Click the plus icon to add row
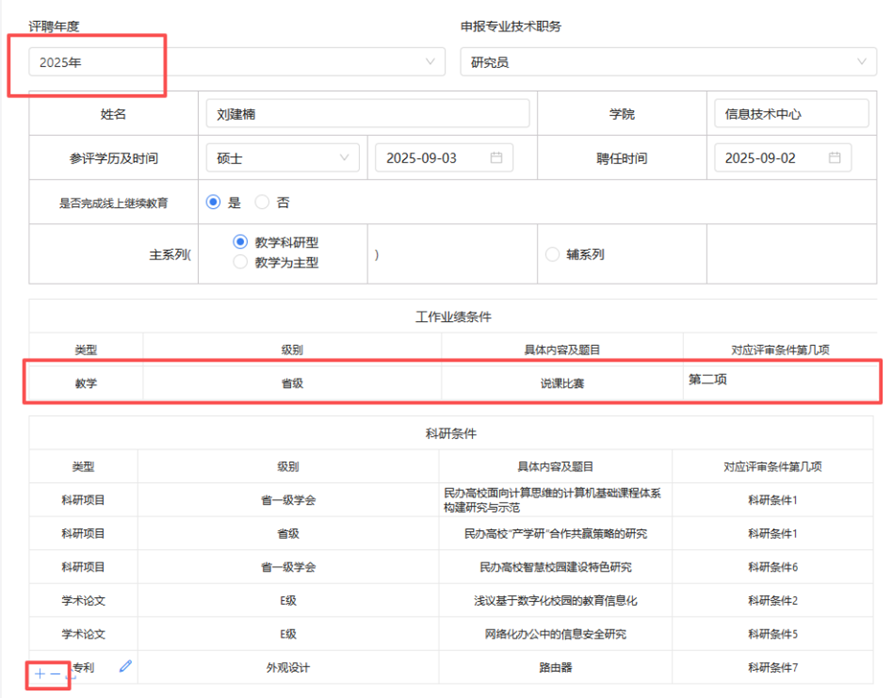Screen dimensions: 893x698 [39, 675]
